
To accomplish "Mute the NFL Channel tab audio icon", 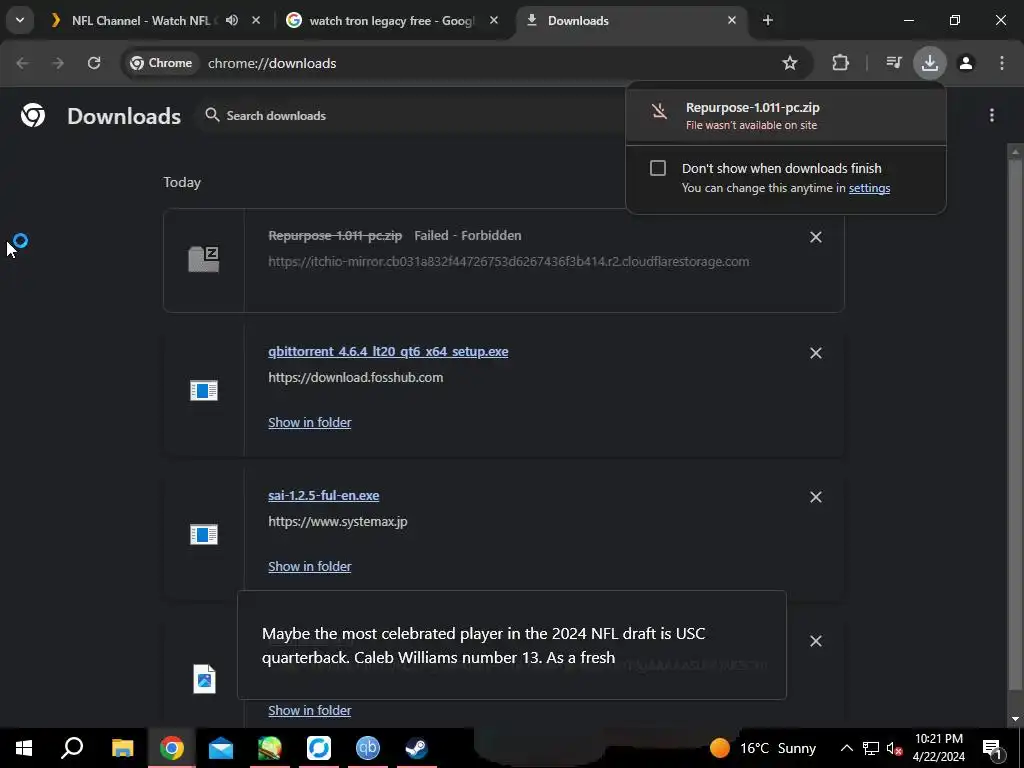I will click(232, 20).
